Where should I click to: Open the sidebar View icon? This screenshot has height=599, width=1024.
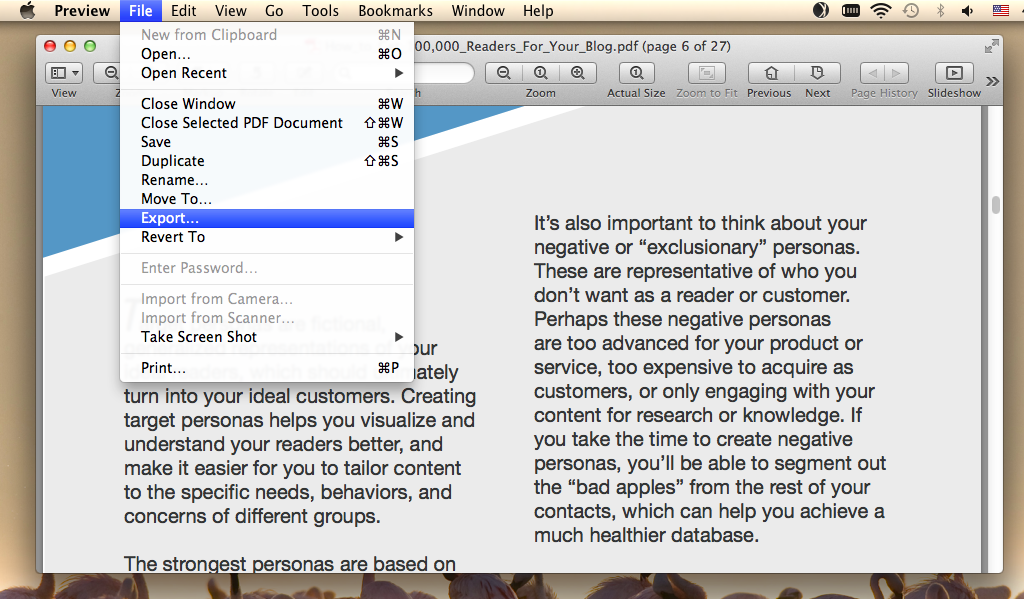(57, 72)
